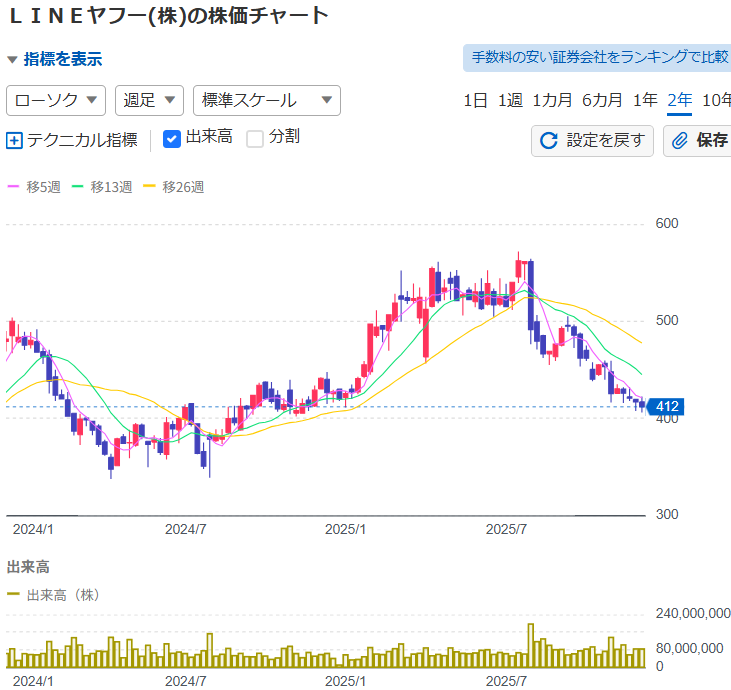Select the 1年 period tab
This screenshot has height=690, width=731.
coord(645,100)
